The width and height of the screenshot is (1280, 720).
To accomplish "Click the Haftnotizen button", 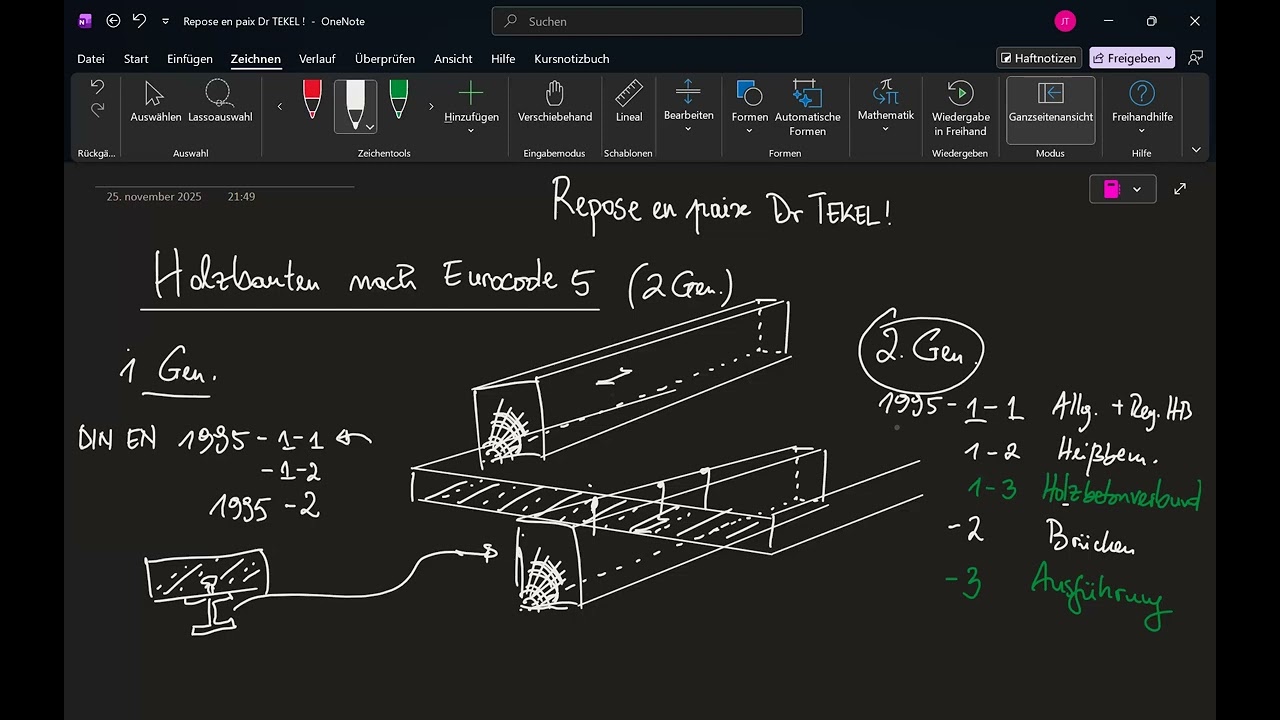I will point(1039,58).
